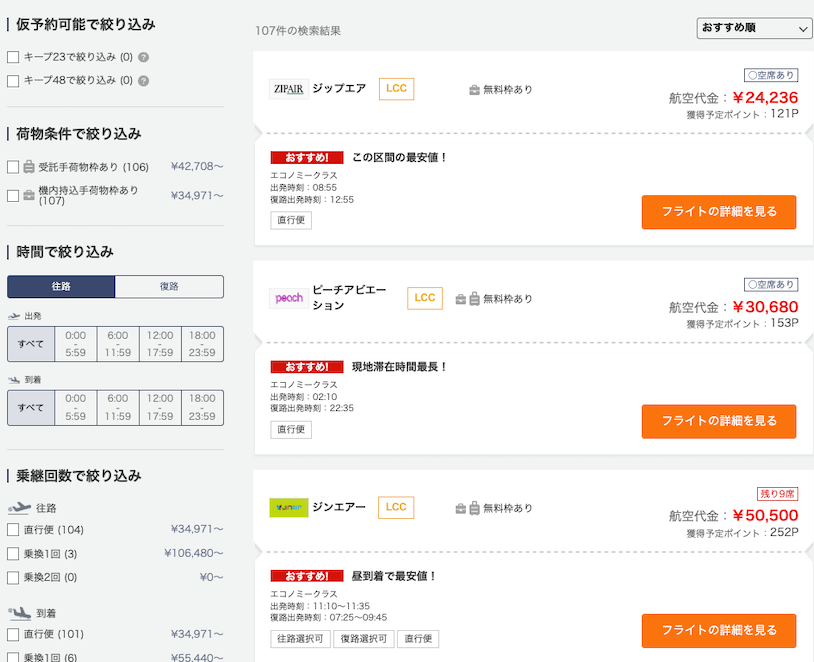Select the 復路 time filter tab
This screenshot has width=814, height=662.
pyautogui.click(x=169, y=287)
